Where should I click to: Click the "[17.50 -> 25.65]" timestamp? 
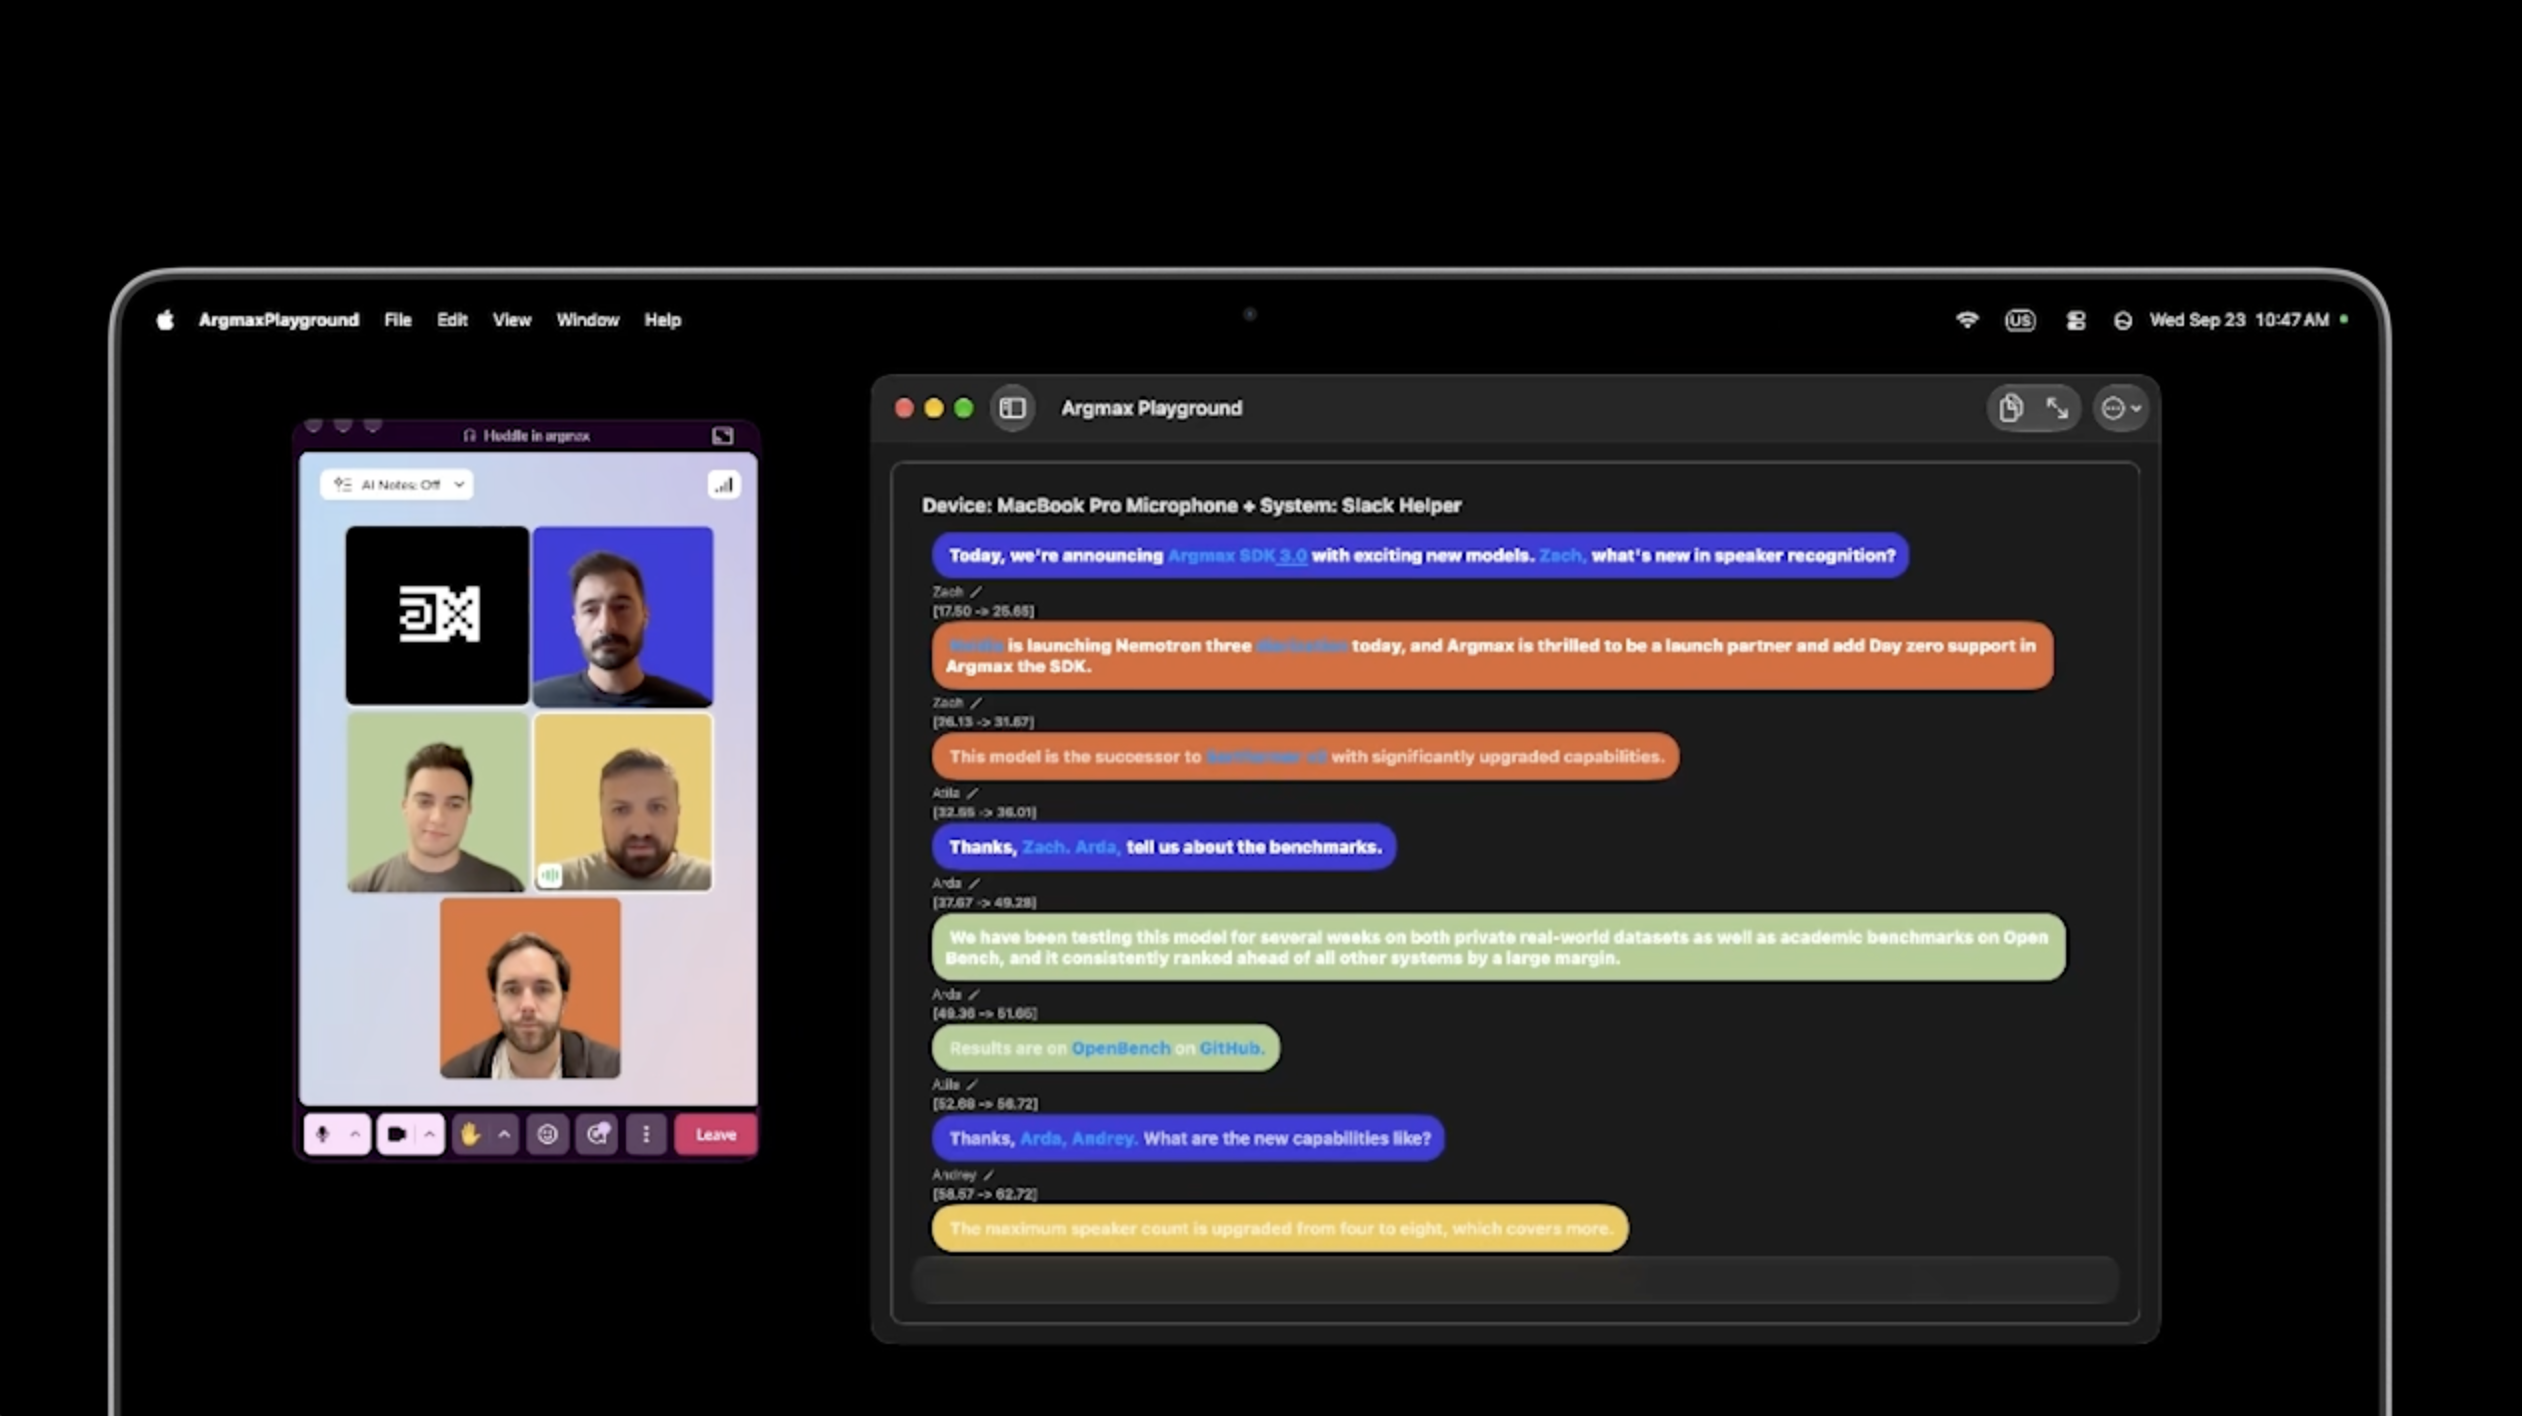click(984, 611)
